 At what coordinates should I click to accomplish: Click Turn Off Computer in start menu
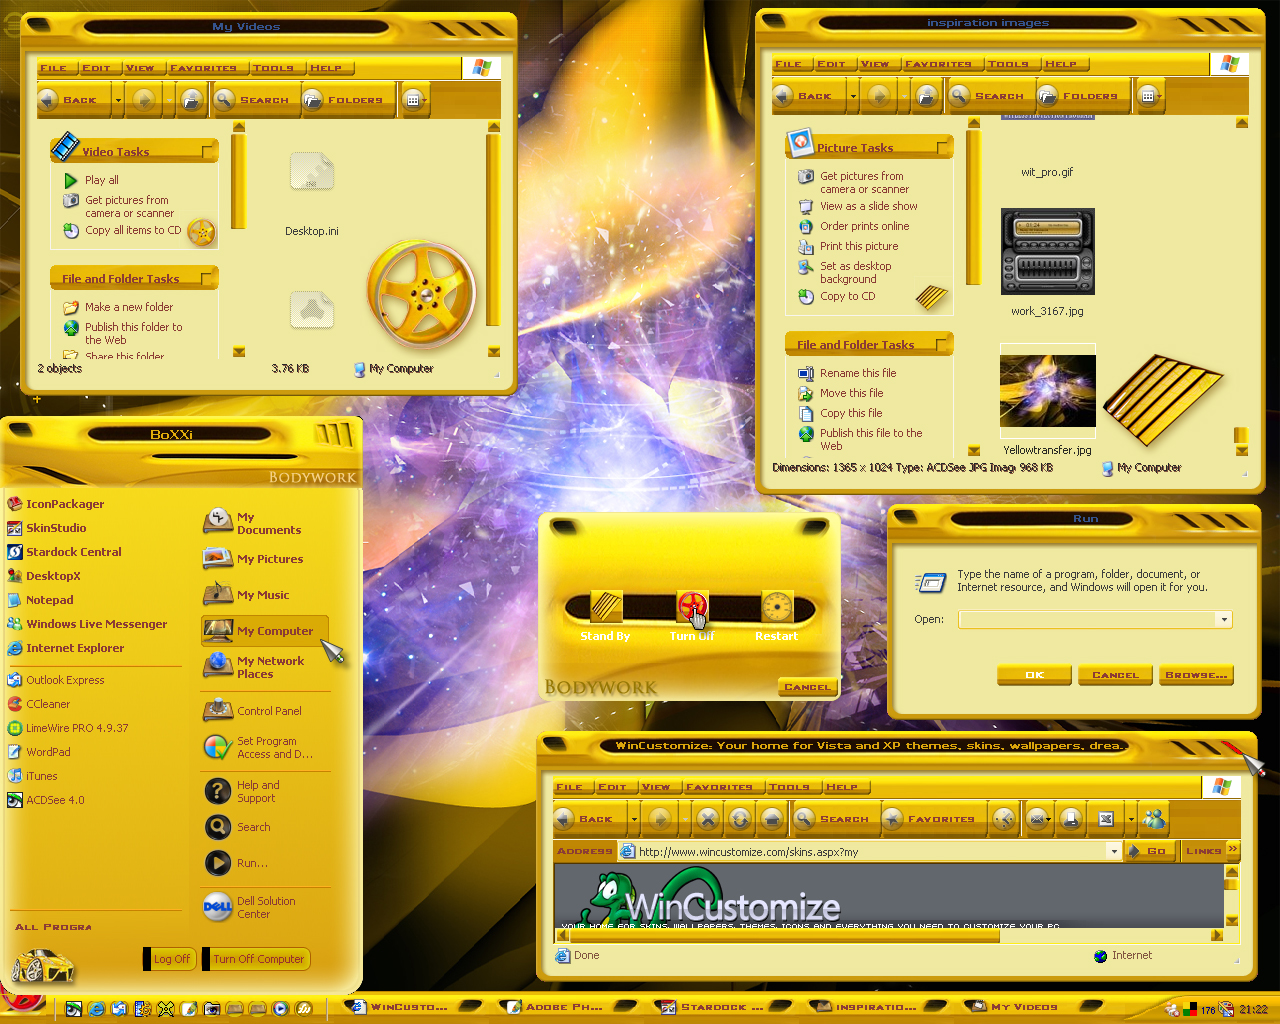pyautogui.click(x=258, y=959)
